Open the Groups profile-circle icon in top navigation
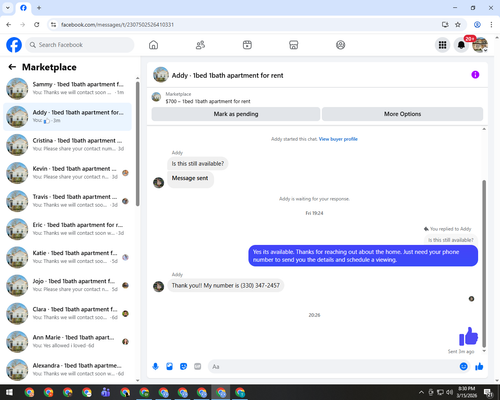 (340, 45)
